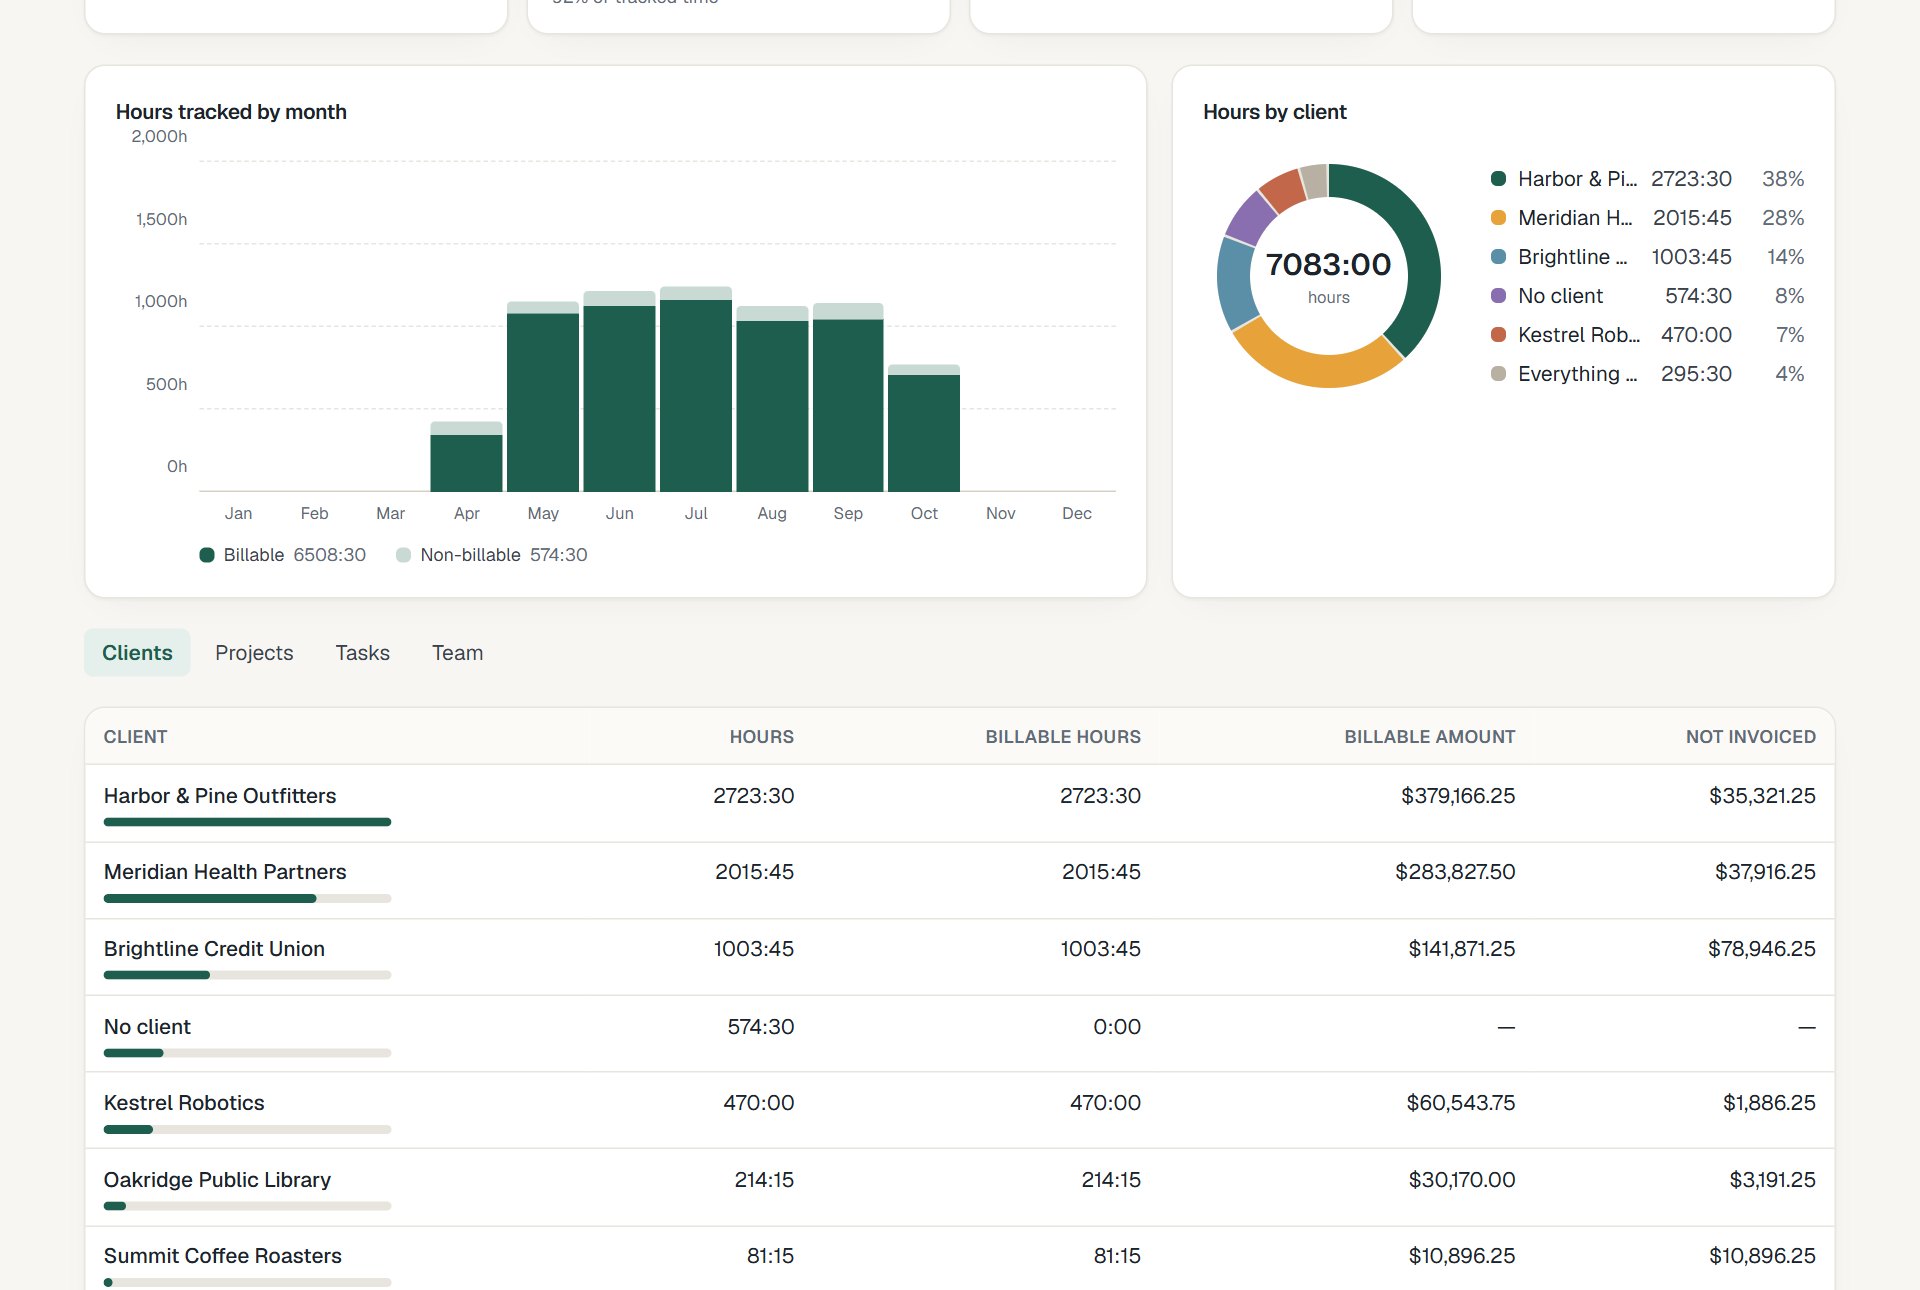Click the $379,166.25 billable amount
The height and width of the screenshot is (1290, 1920).
[x=1458, y=796]
